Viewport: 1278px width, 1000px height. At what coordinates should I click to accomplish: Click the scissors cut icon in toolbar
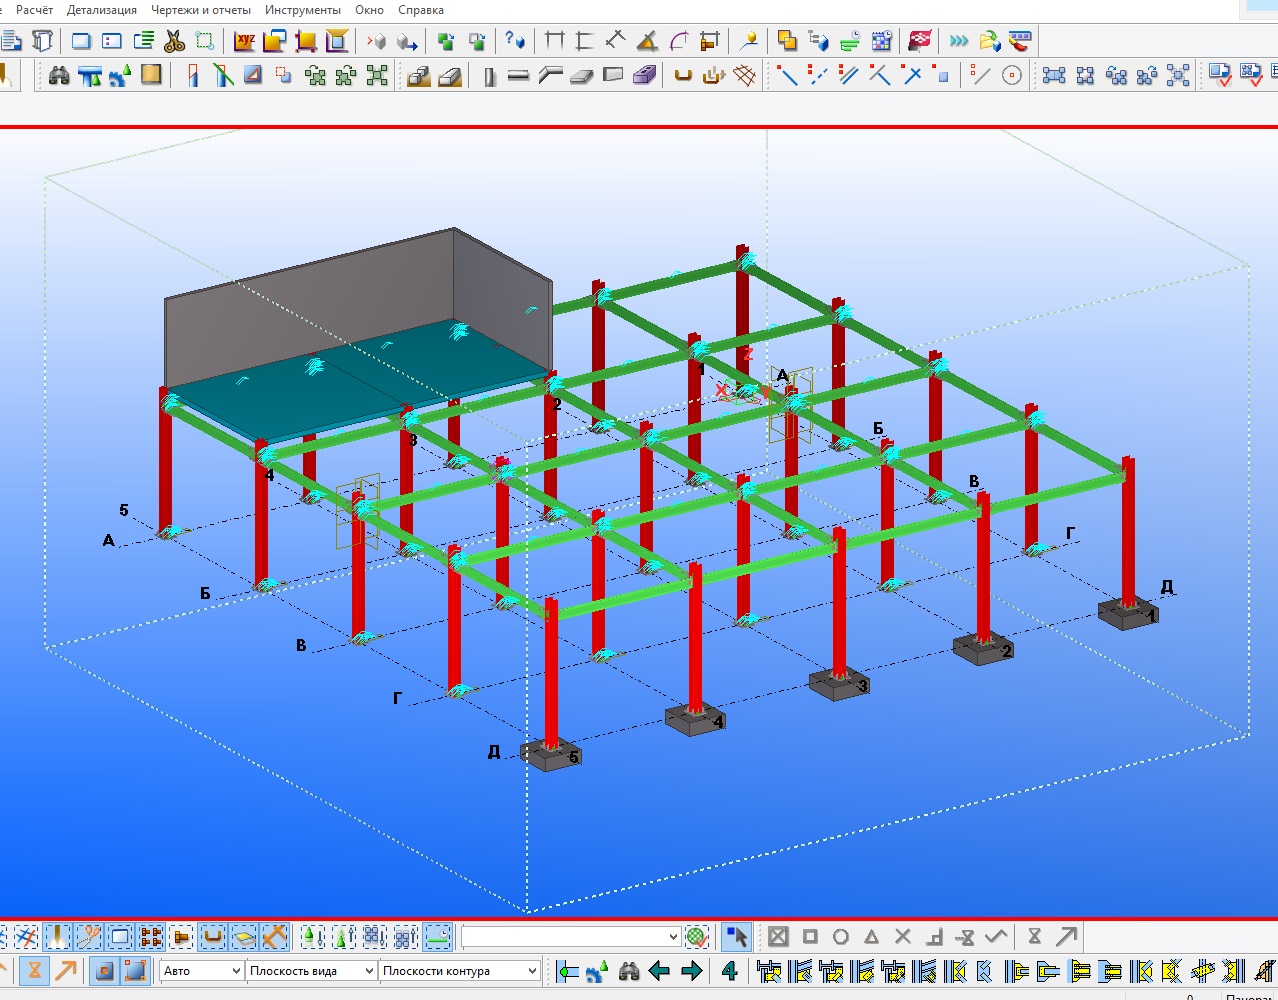click(174, 41)
